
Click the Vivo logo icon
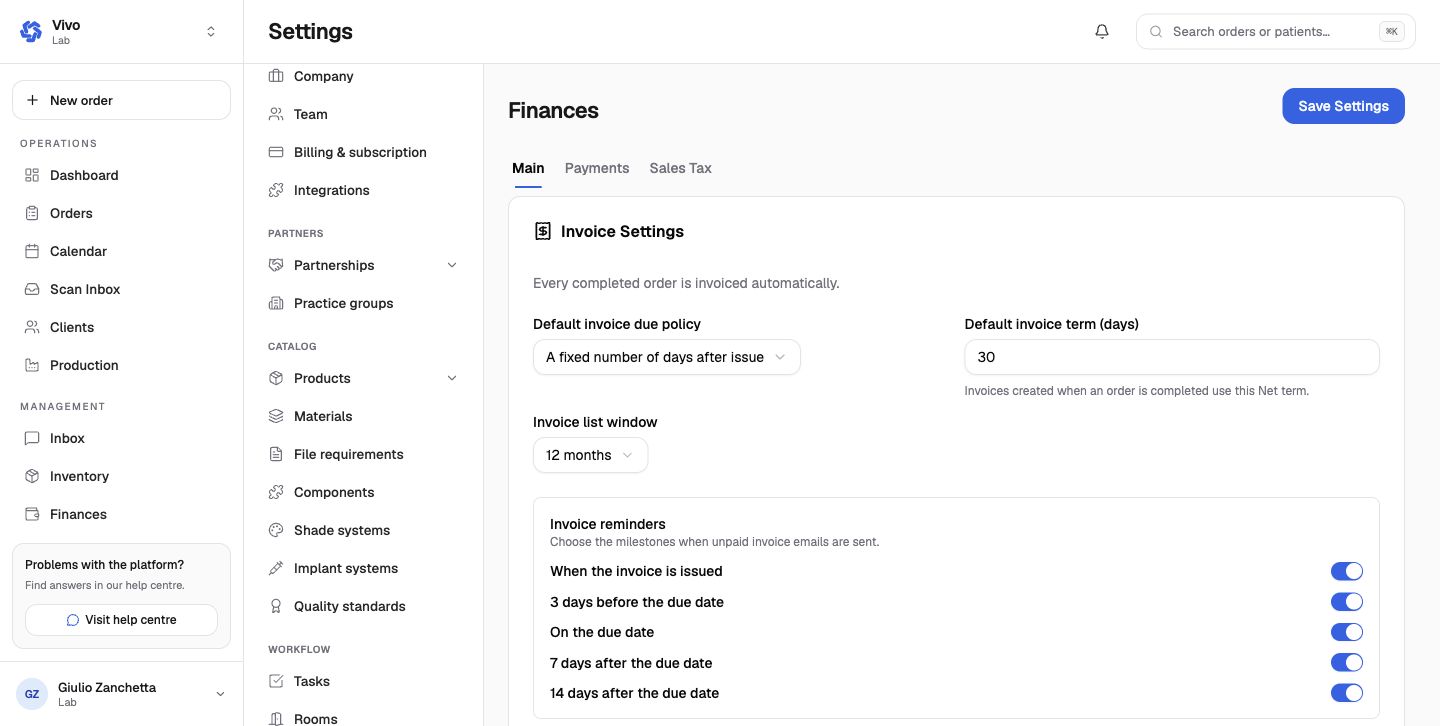(31, 32)
